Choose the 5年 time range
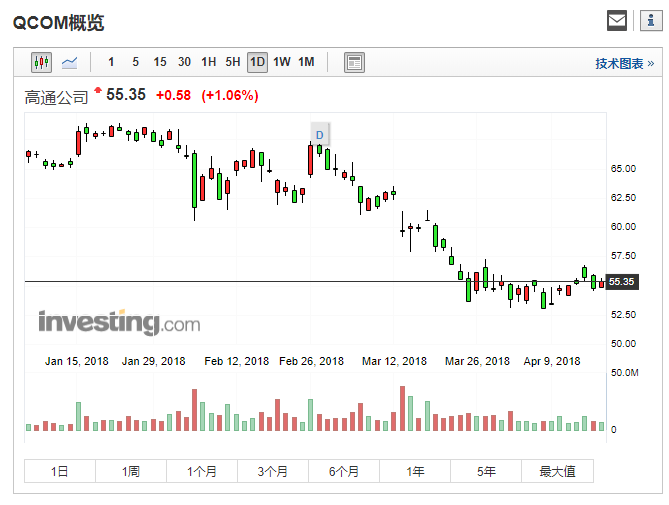Image resolution: width=669 pixels, height=505 pixels. pyautogui.click(x=486, y=471)
